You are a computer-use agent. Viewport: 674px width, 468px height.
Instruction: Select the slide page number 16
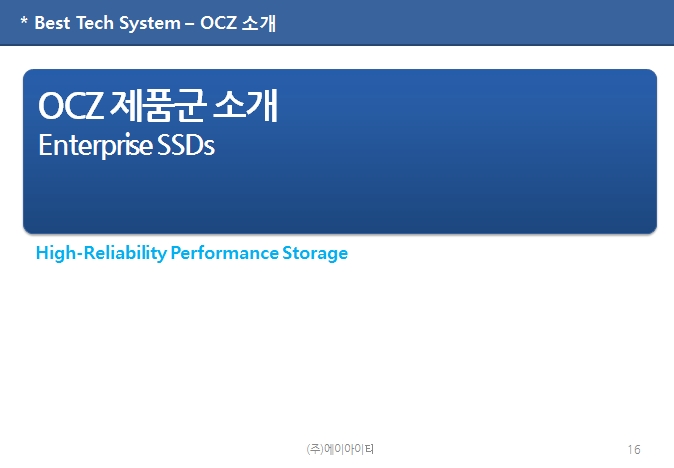coord(634,450)
